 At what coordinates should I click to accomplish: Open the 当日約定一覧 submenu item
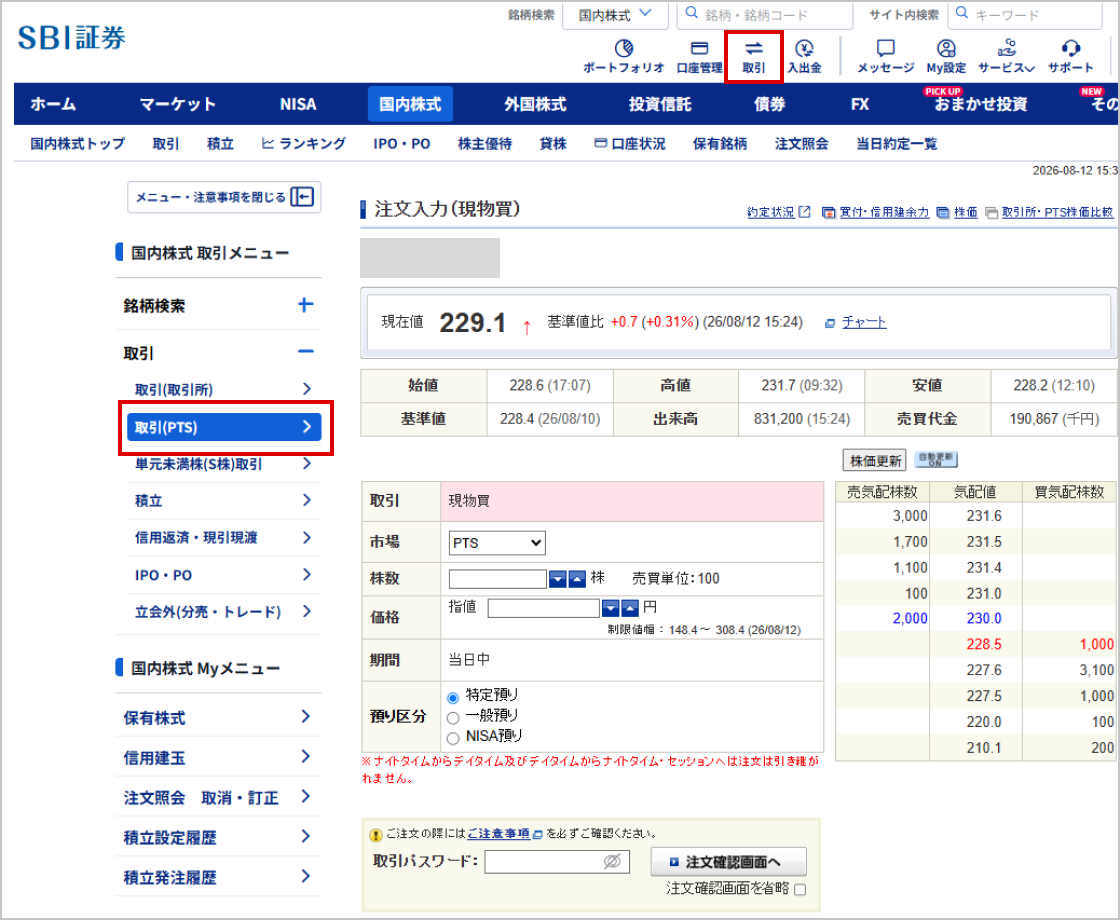point(896,144)
